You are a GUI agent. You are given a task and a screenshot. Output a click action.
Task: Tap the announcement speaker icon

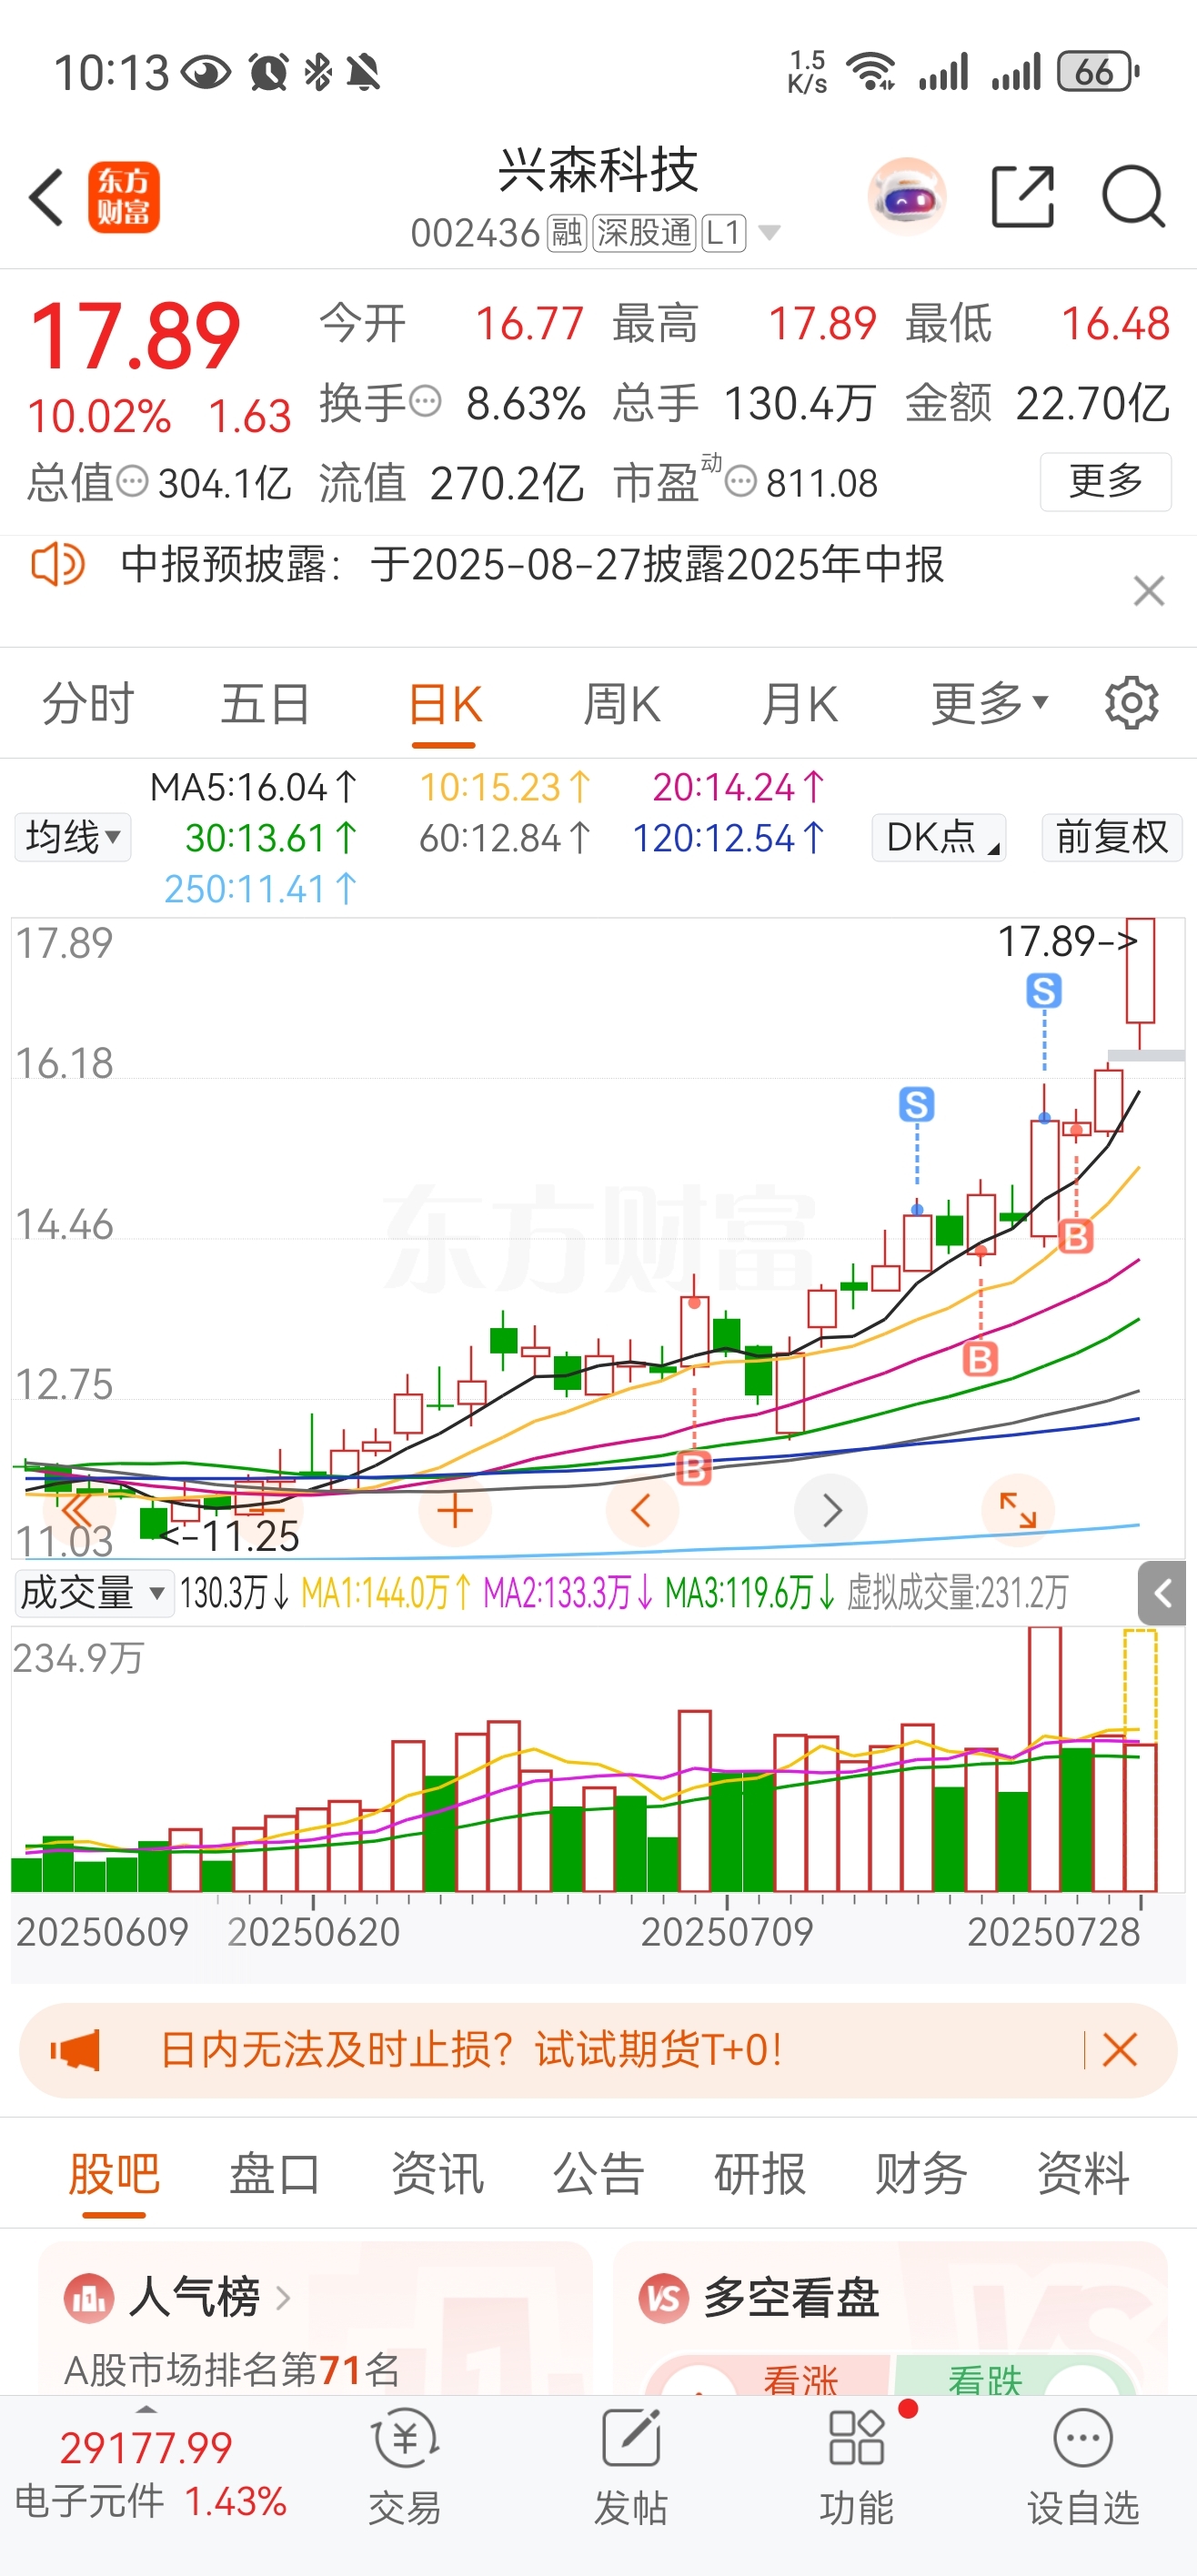[57, 564]
